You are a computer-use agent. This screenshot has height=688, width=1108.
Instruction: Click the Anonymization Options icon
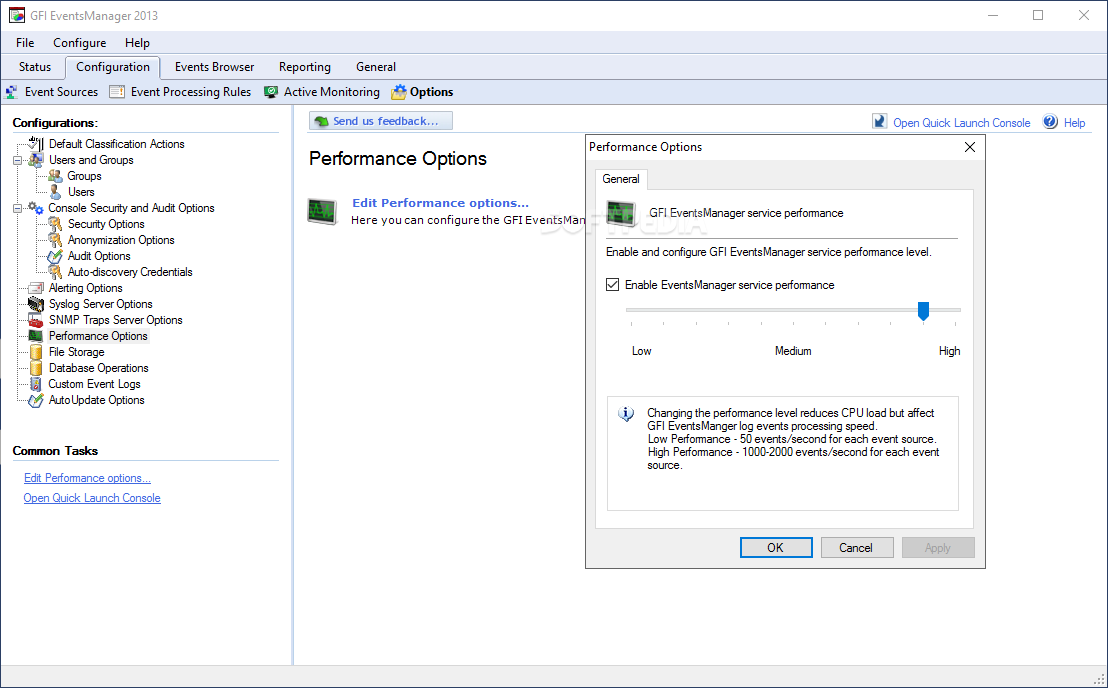coord(55,240)
